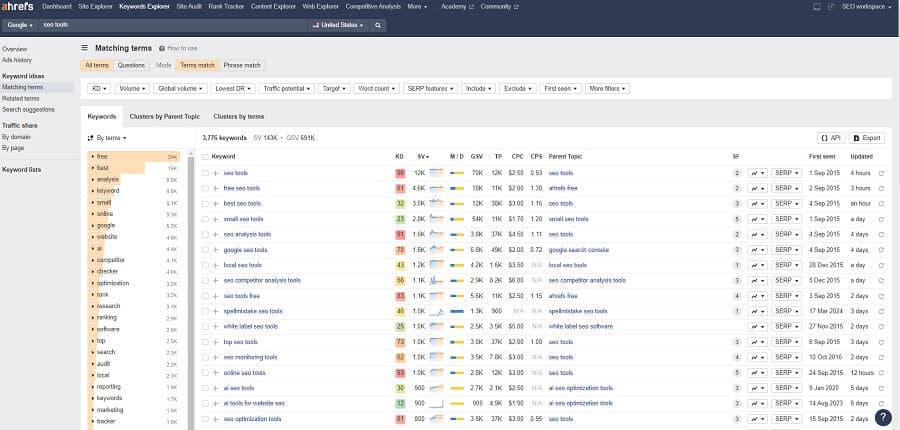Click the API button

[831, 138]
